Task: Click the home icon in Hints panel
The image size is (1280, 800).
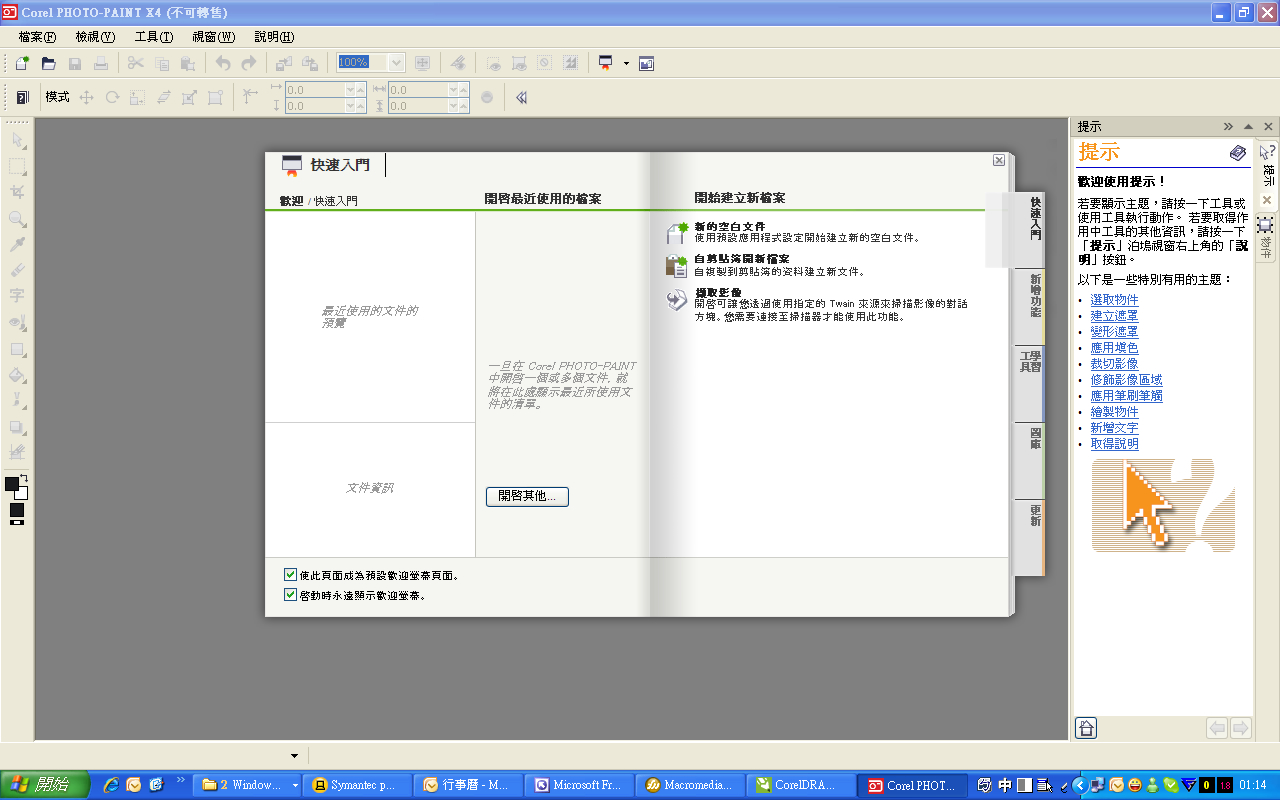Action: click(1086, 728)
